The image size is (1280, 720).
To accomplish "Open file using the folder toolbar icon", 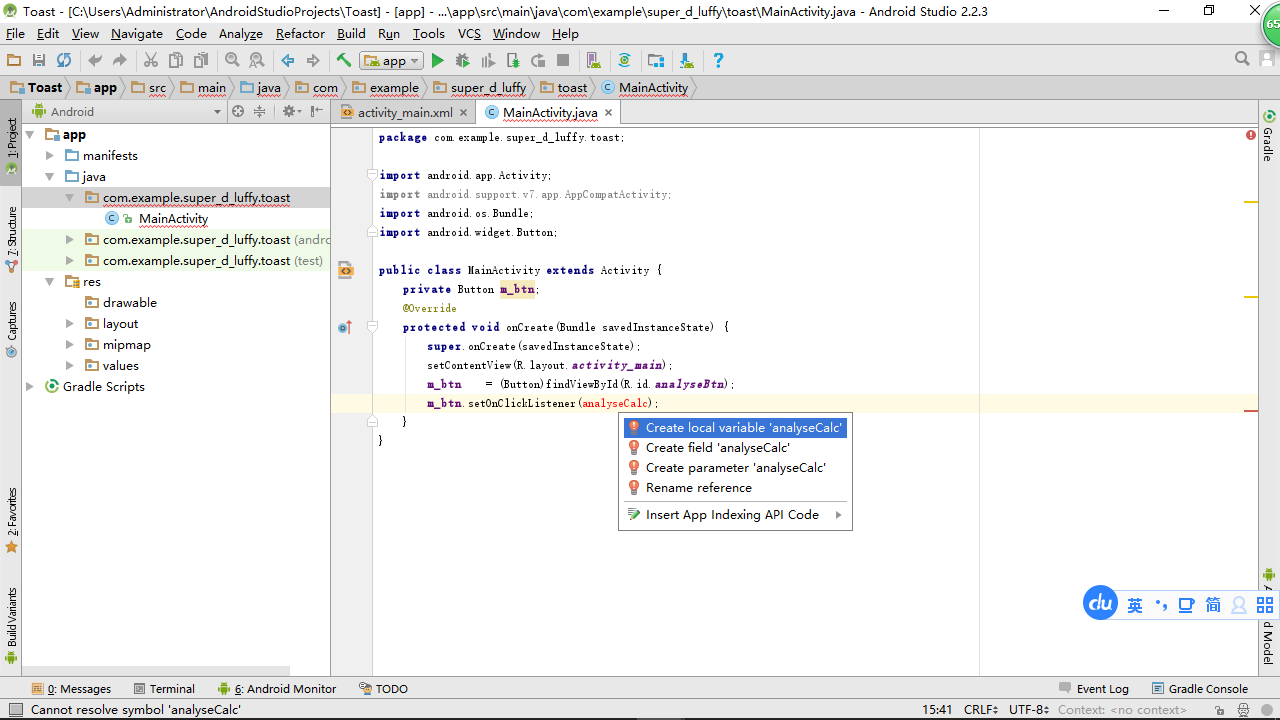I will click(x=14, y=60).
